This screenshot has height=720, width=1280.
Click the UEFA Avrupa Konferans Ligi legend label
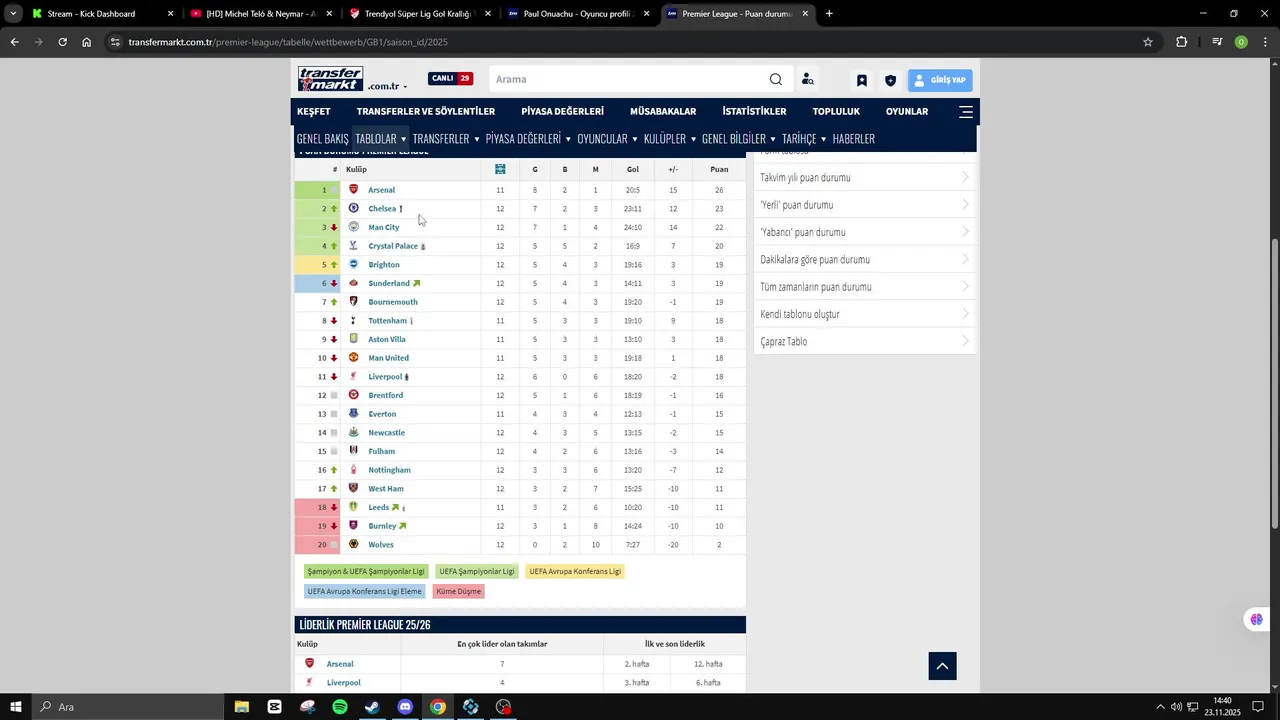coord(575,571)
